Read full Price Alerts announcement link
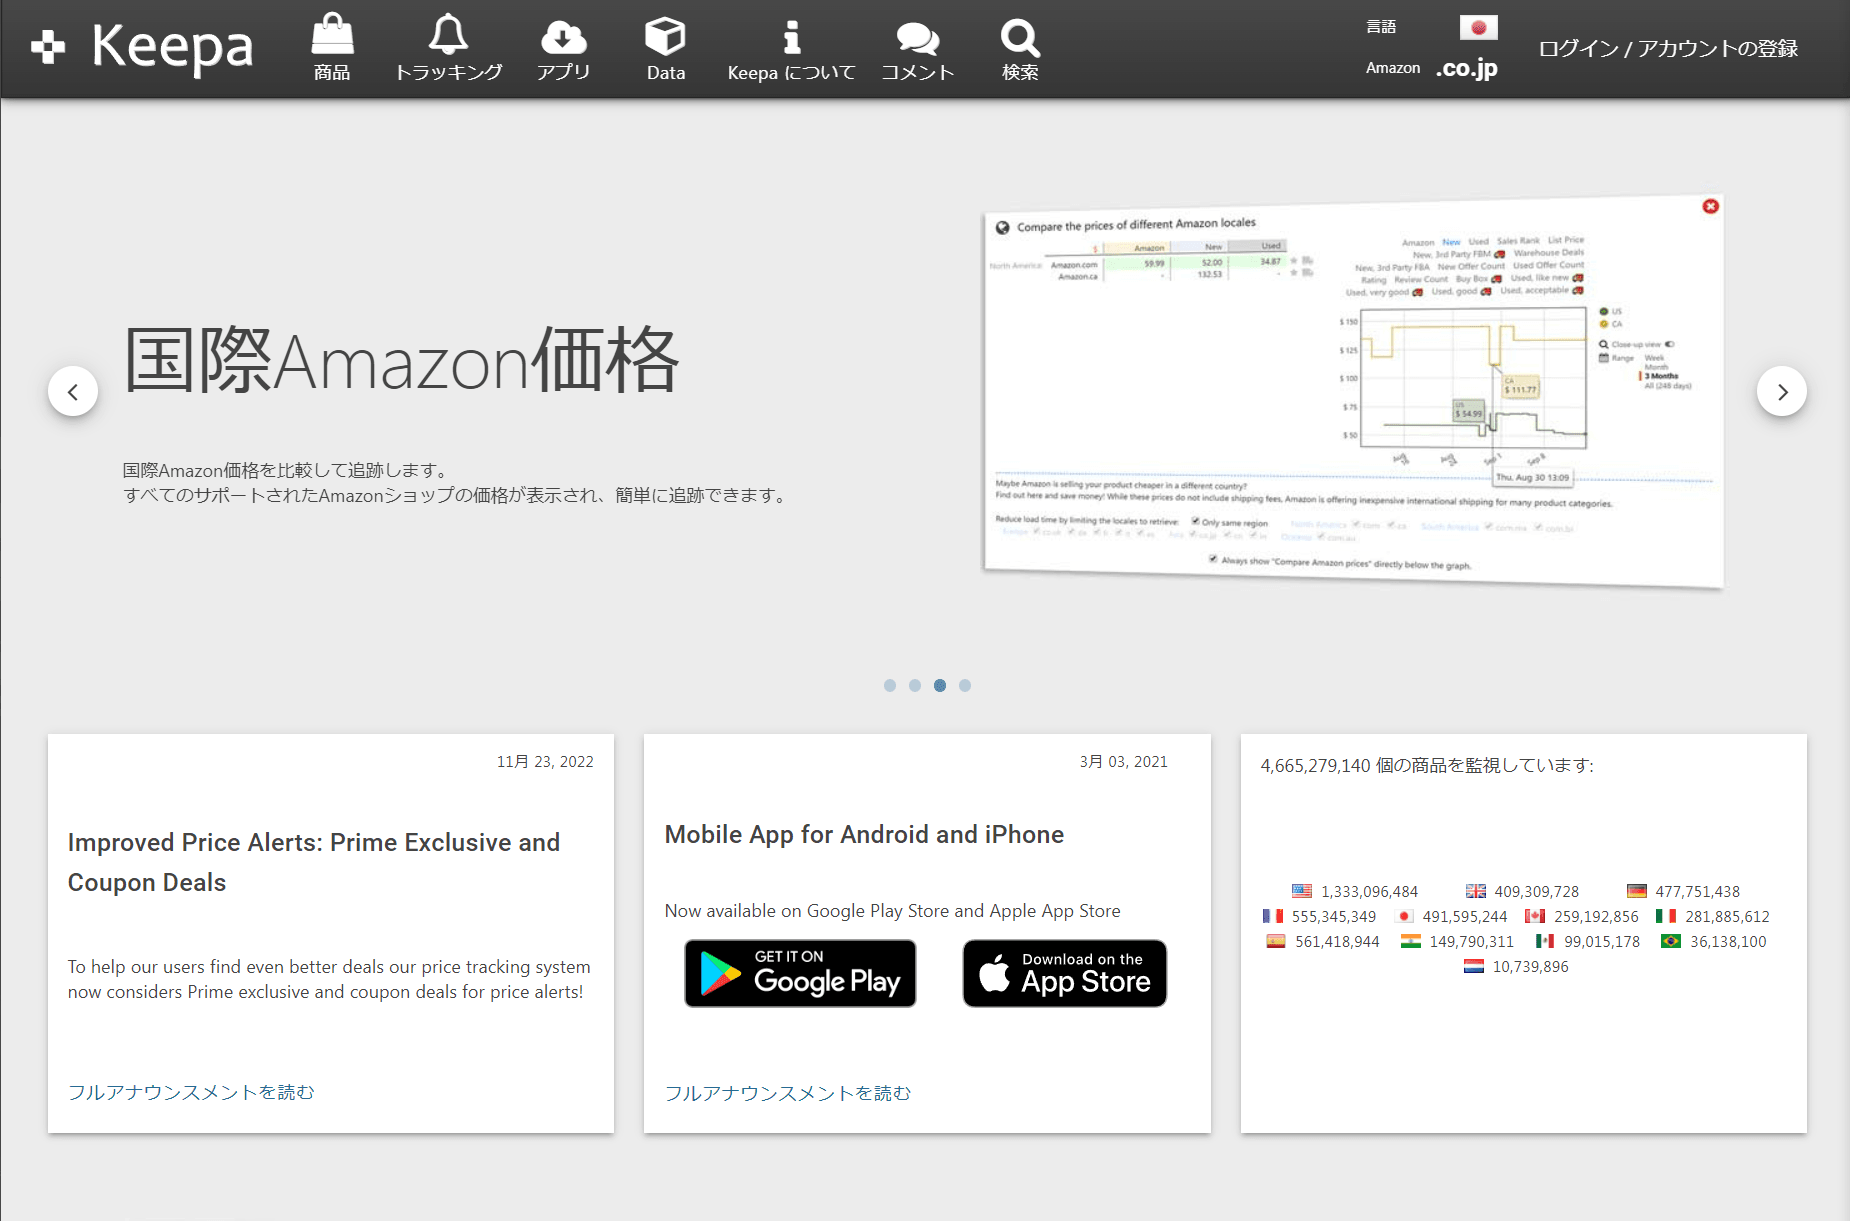The width and height of the screenshot is (1850, 1221). click(191, 1092)
